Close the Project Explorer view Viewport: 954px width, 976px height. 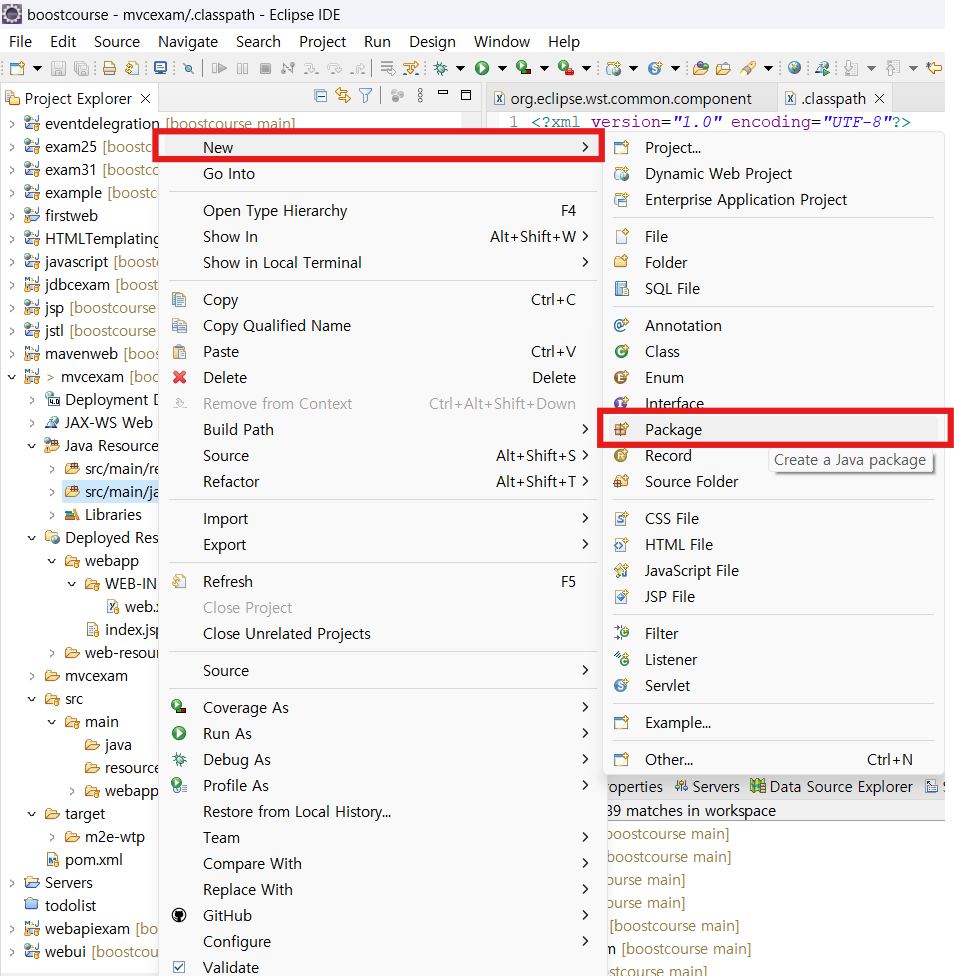point(146,98)
